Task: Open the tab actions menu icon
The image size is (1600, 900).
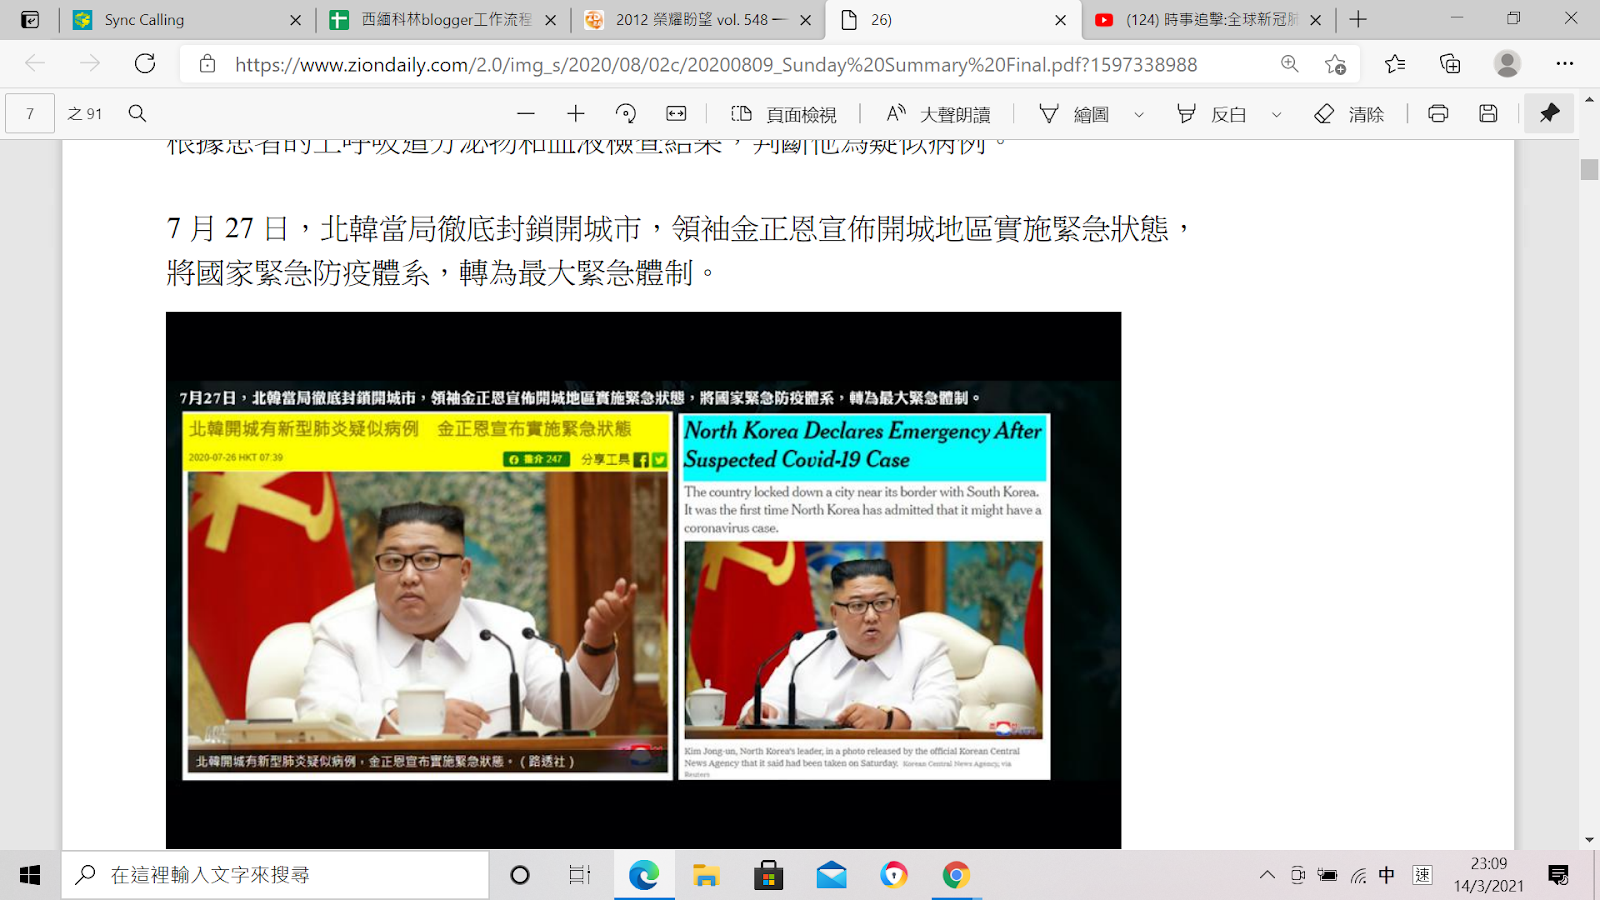Action: click(30, 19)
